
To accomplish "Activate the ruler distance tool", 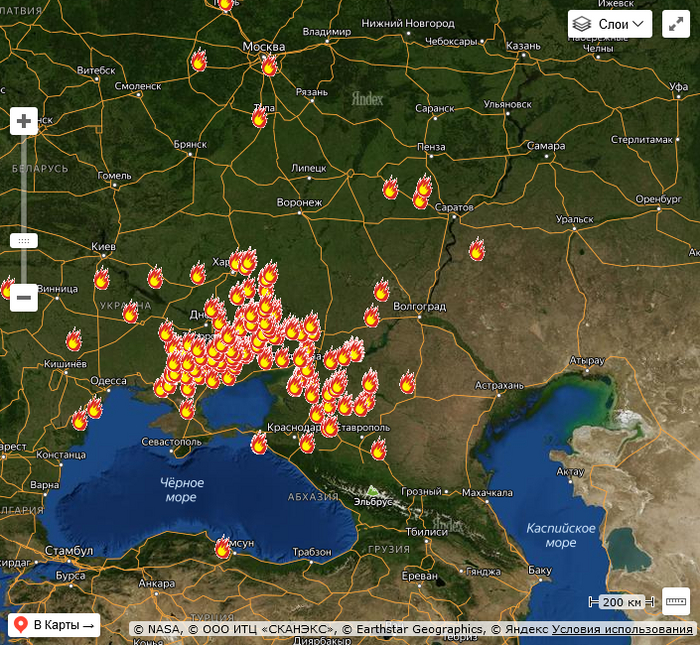I will [x=676, y=601].
